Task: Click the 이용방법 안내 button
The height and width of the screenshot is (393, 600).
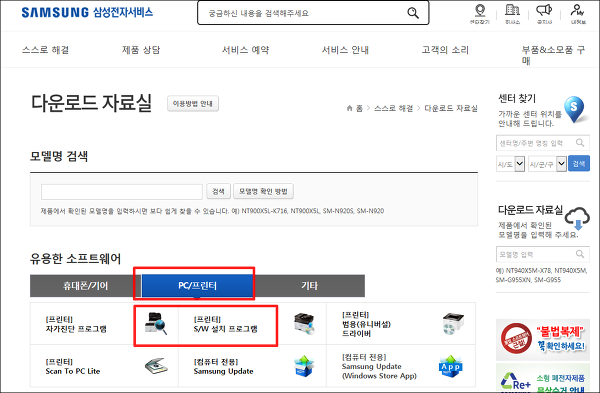Action: (193, 103)
